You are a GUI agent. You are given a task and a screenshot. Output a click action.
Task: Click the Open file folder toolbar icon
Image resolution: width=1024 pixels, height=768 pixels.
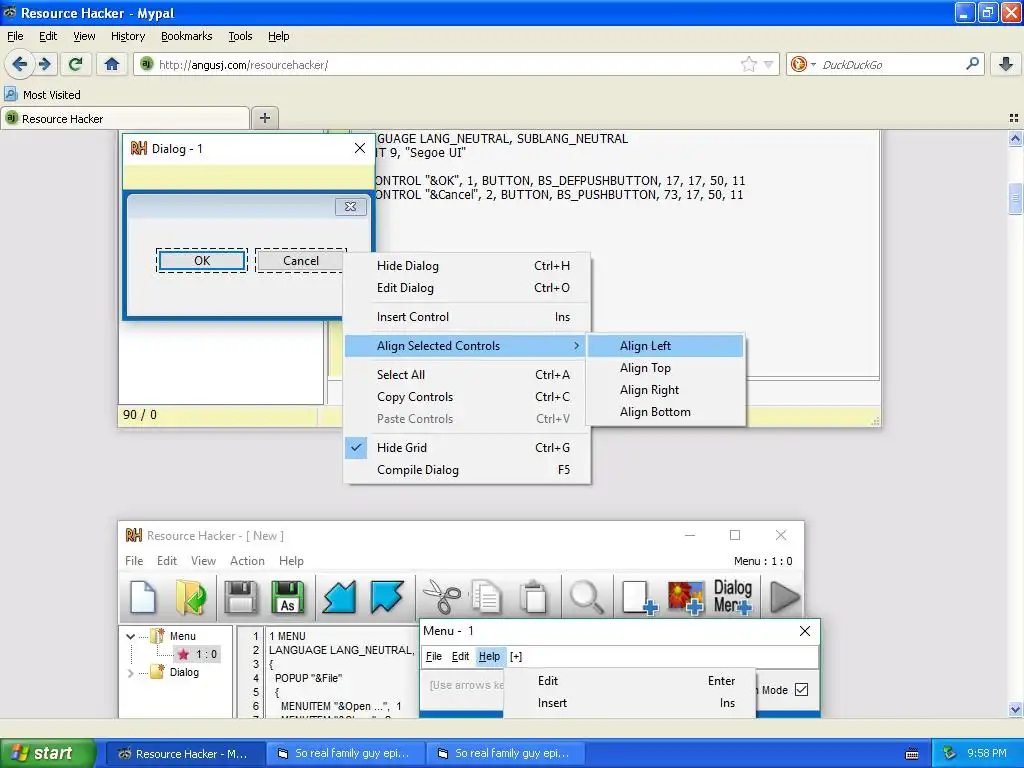tap(191, 597)
